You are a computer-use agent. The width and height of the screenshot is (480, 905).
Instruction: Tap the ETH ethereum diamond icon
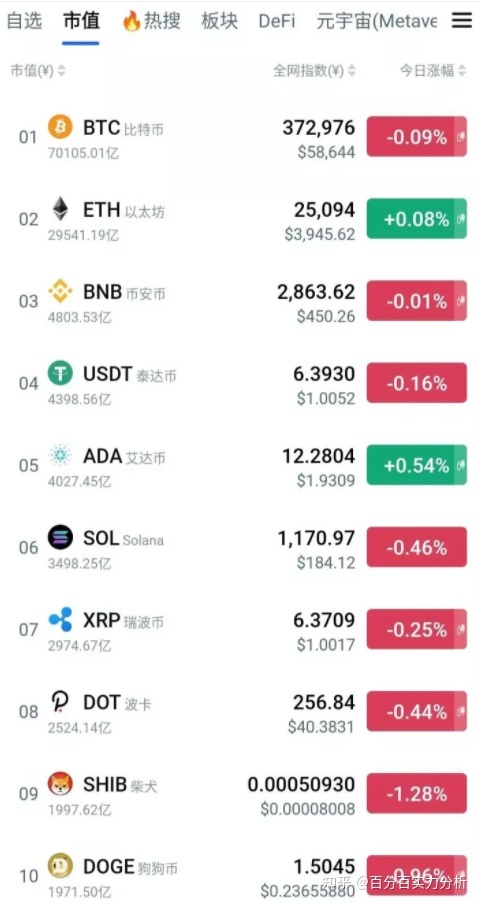[60, 208]
